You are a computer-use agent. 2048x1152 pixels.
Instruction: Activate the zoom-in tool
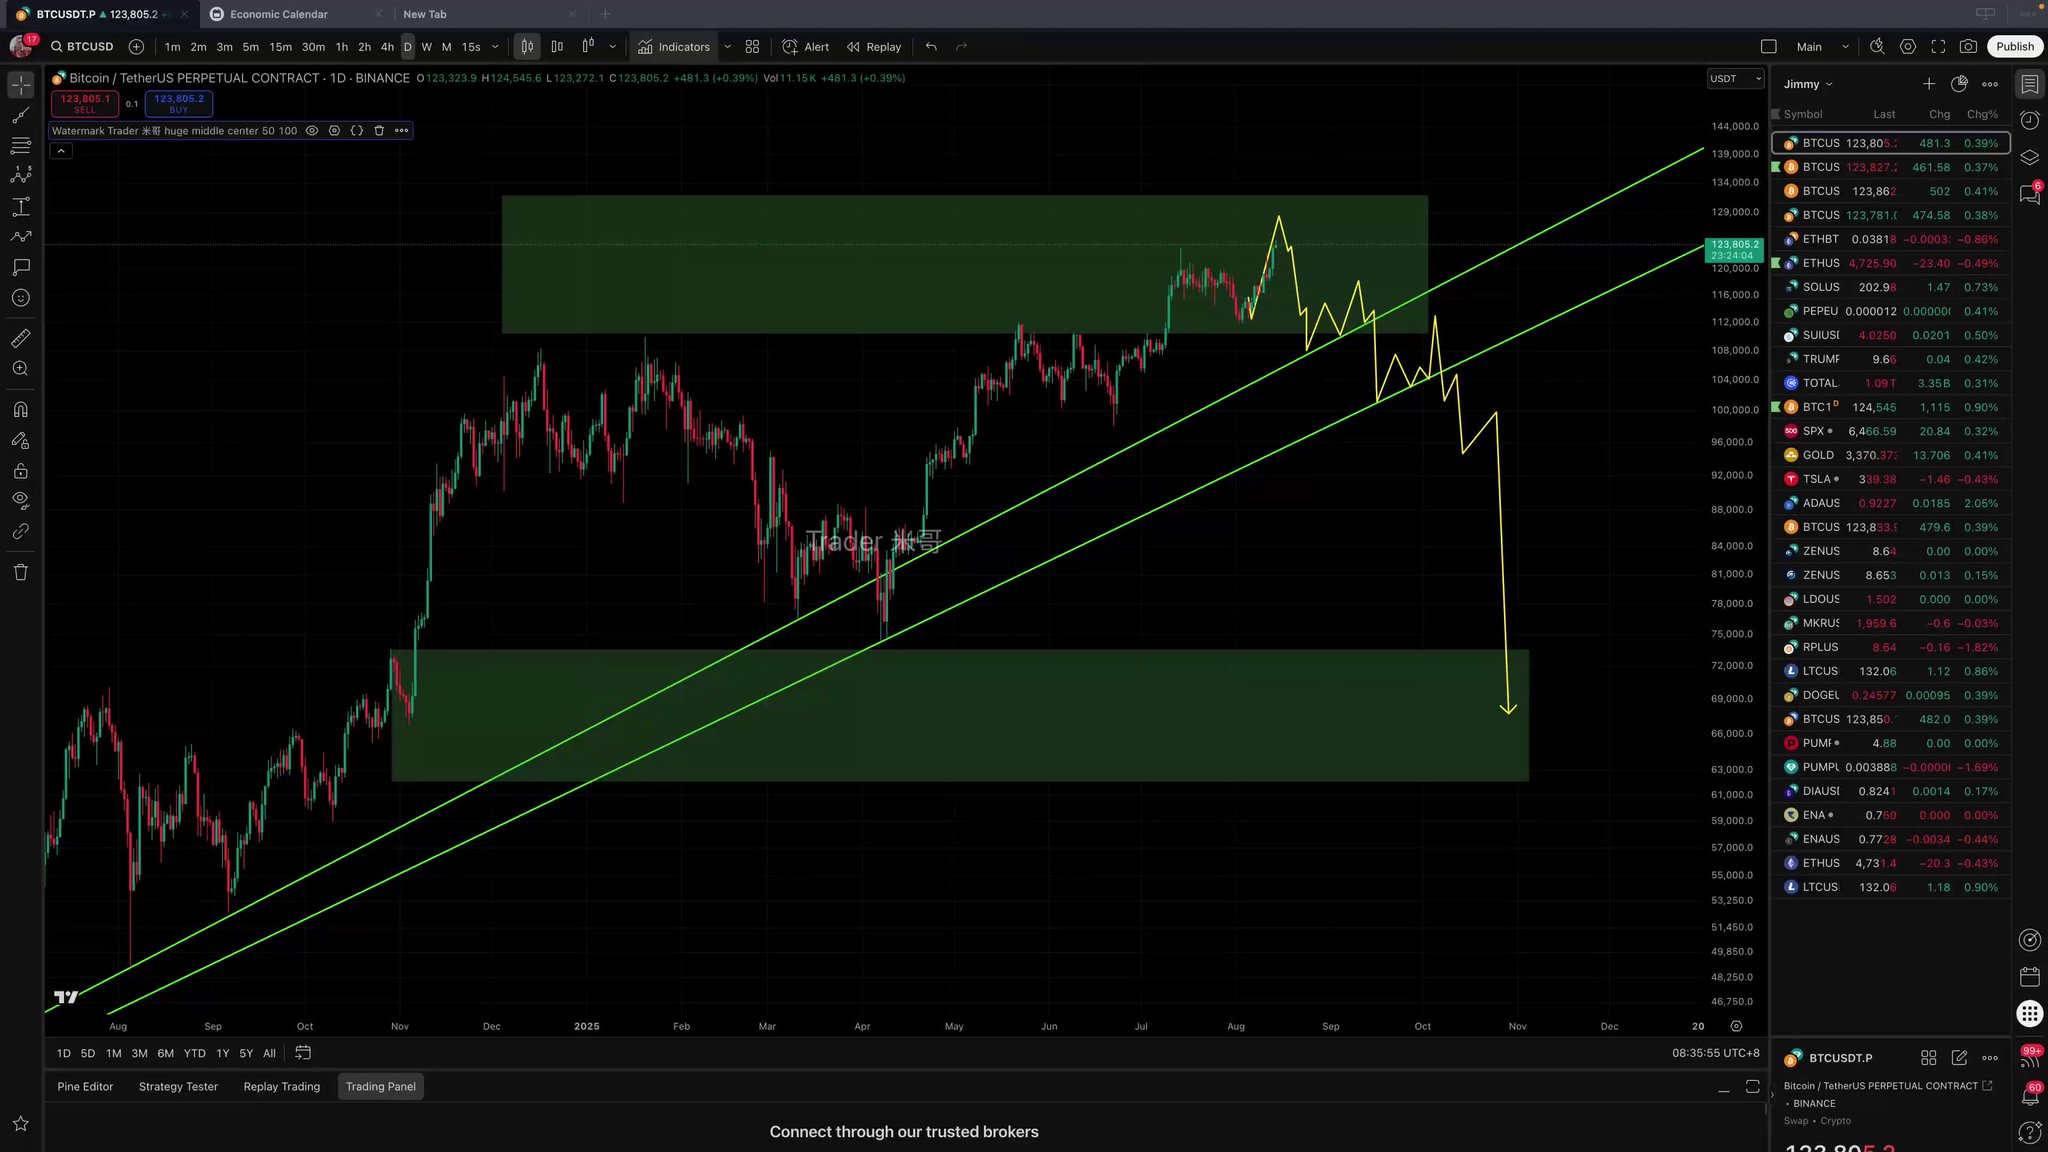[x=21, y=369]
